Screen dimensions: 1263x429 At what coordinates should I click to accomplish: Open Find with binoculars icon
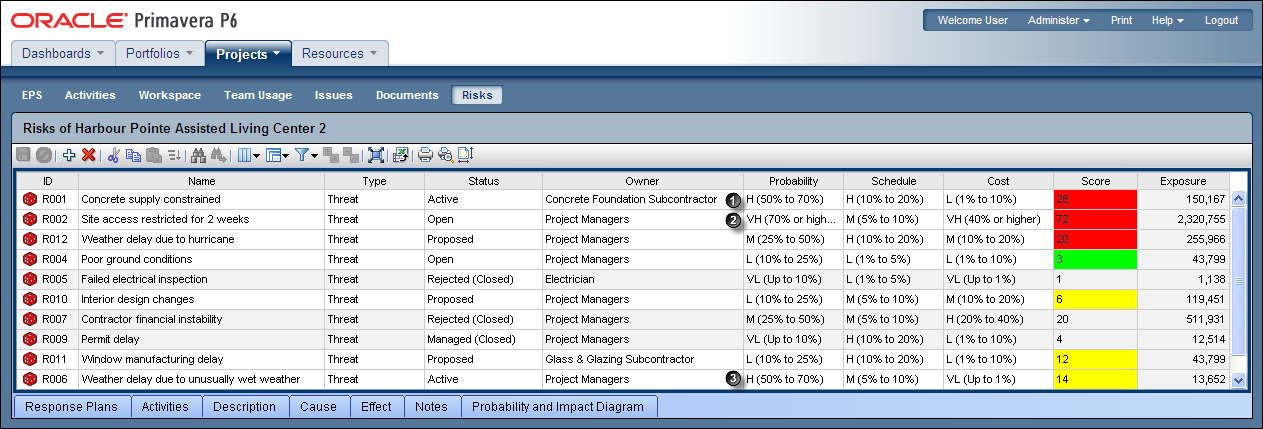198,155
